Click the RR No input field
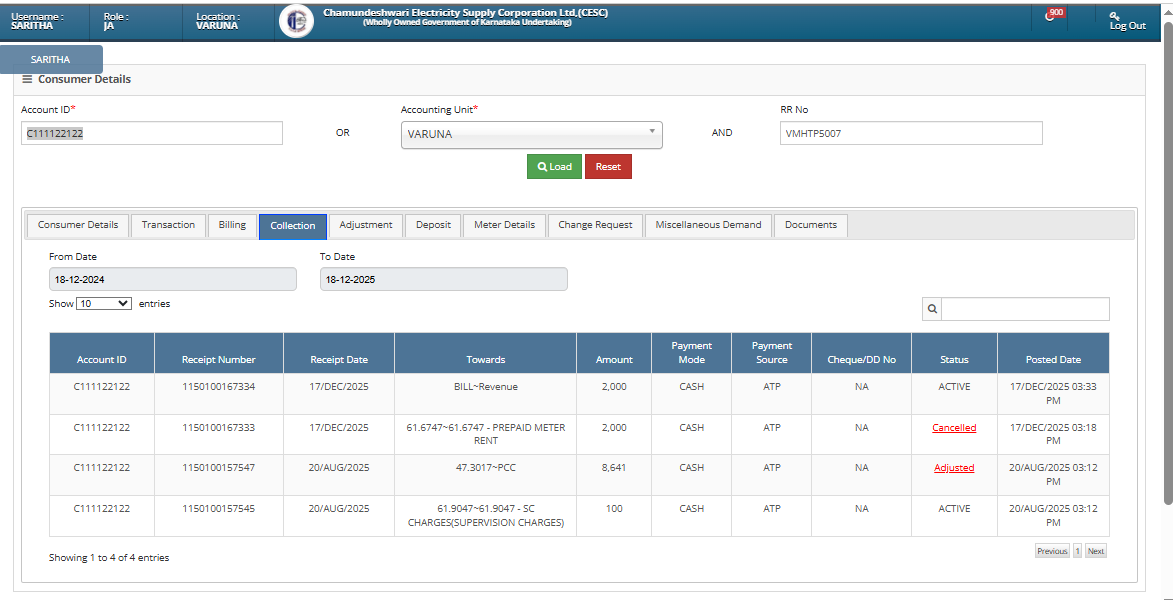 (x=910, y=133)
